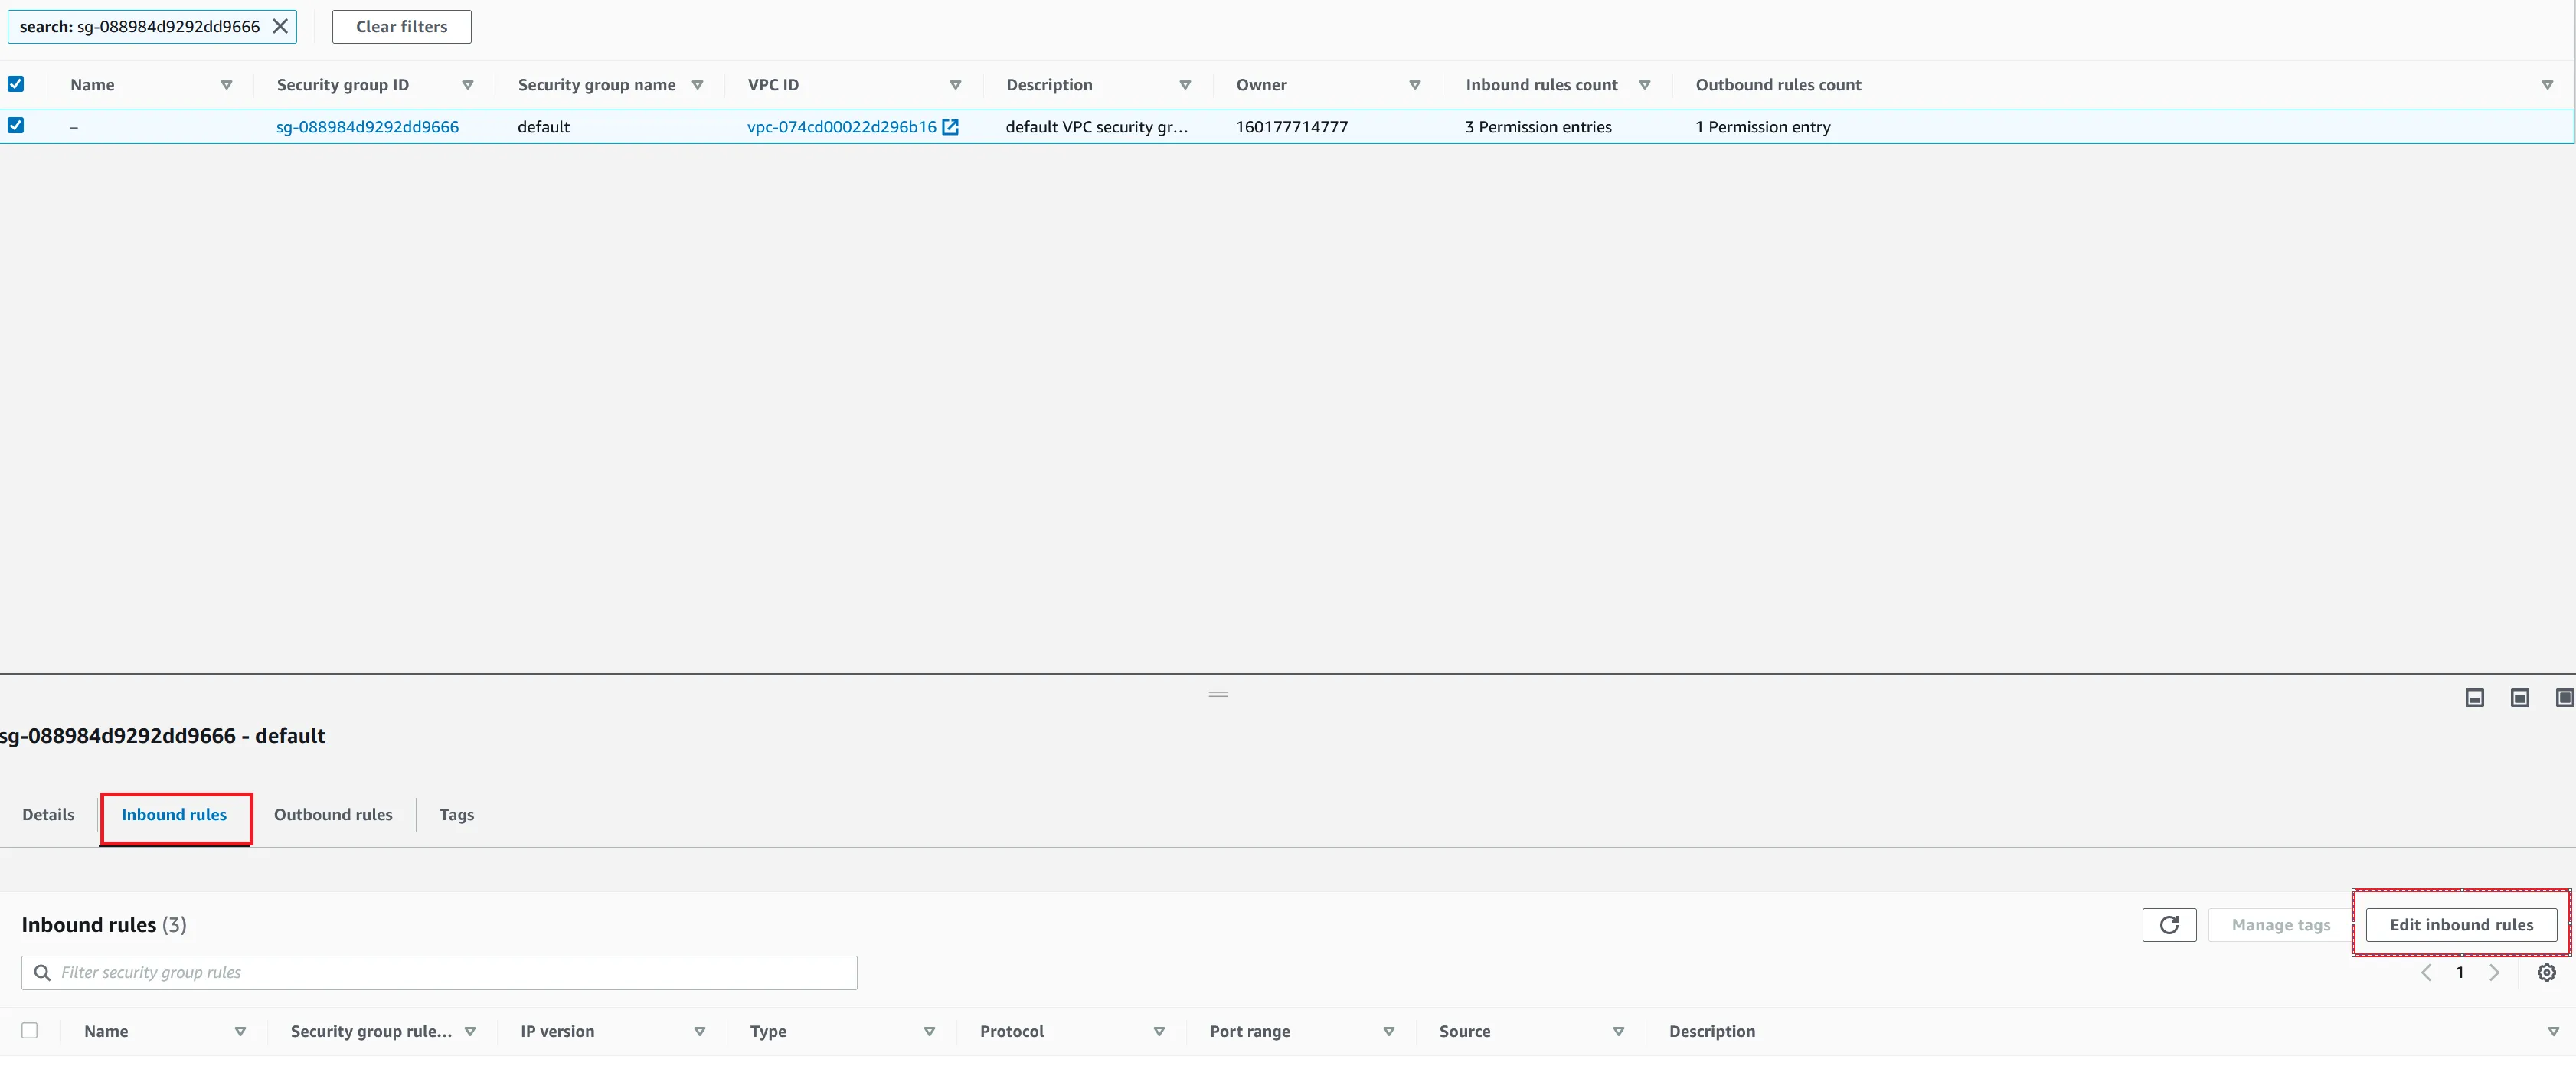Screen dimensions: 2576x1079
Task: Sort by Port range column arrow
Action: (x=1388, y=1031)
